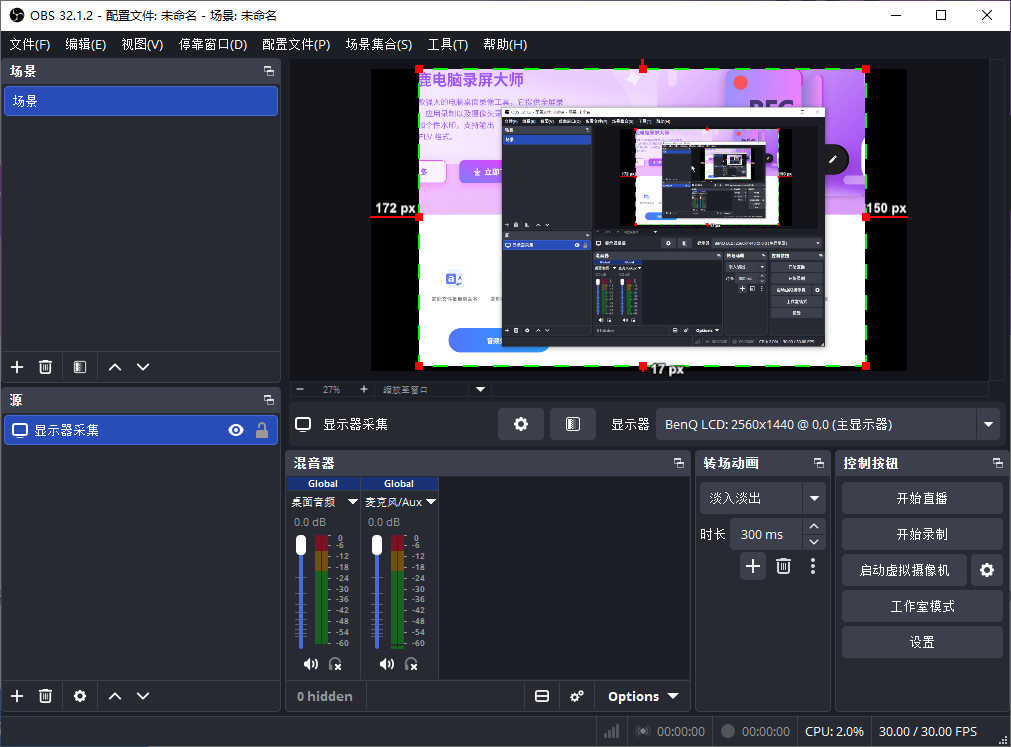Screen dimensions: 1011x747
Task: Mute Mic/Aux speaker icon
Action: click(x=387, y=664)
